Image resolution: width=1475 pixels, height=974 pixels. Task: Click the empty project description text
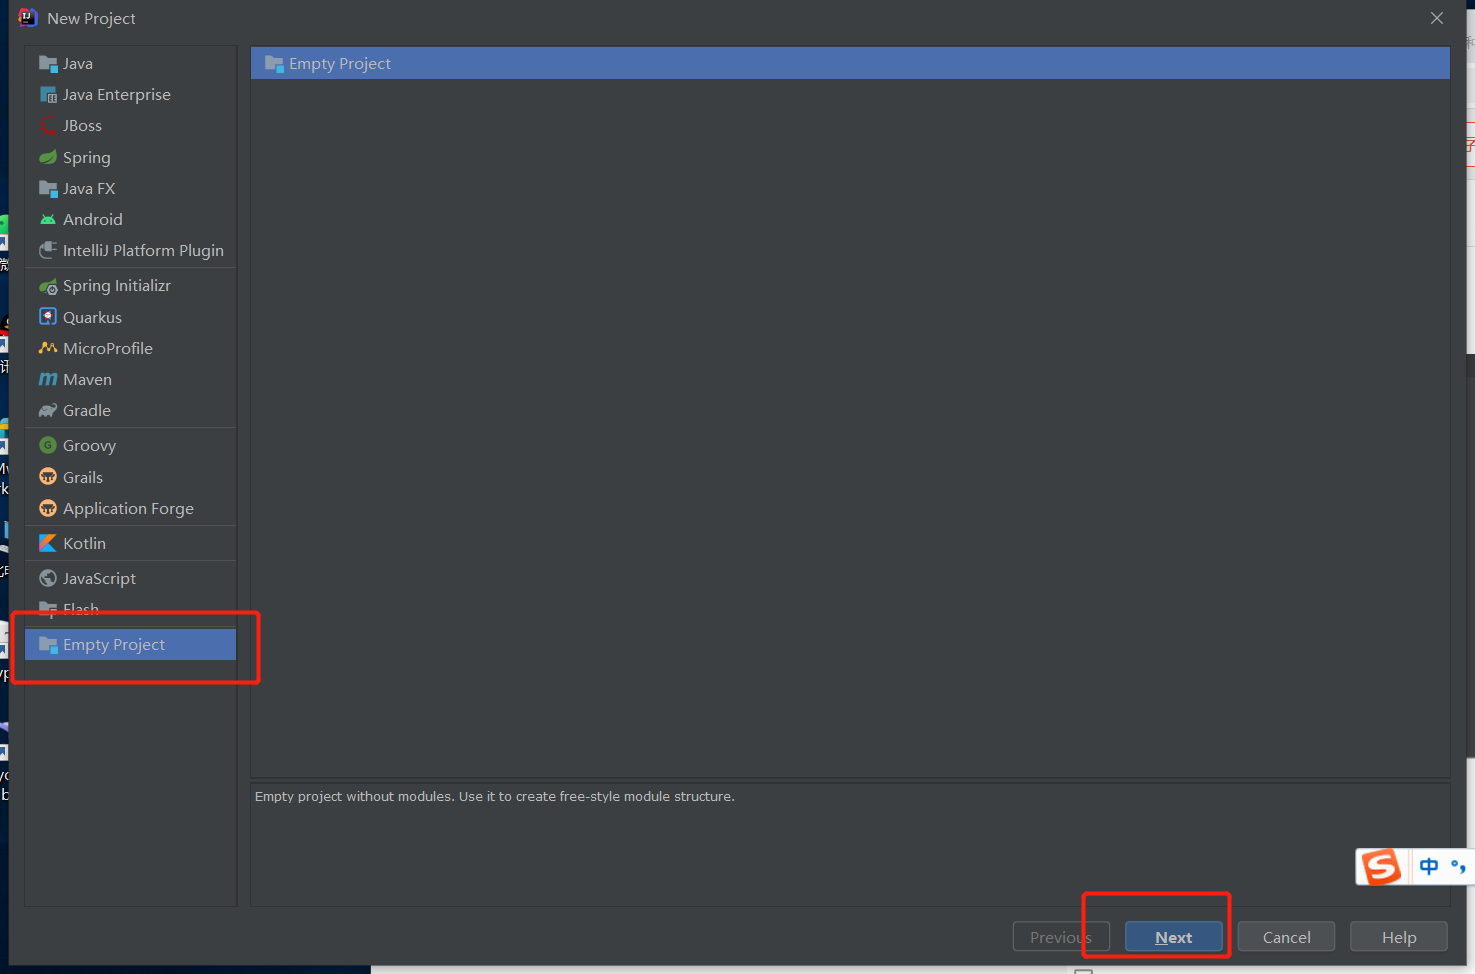pyautogui.click(x=495, y=797)
